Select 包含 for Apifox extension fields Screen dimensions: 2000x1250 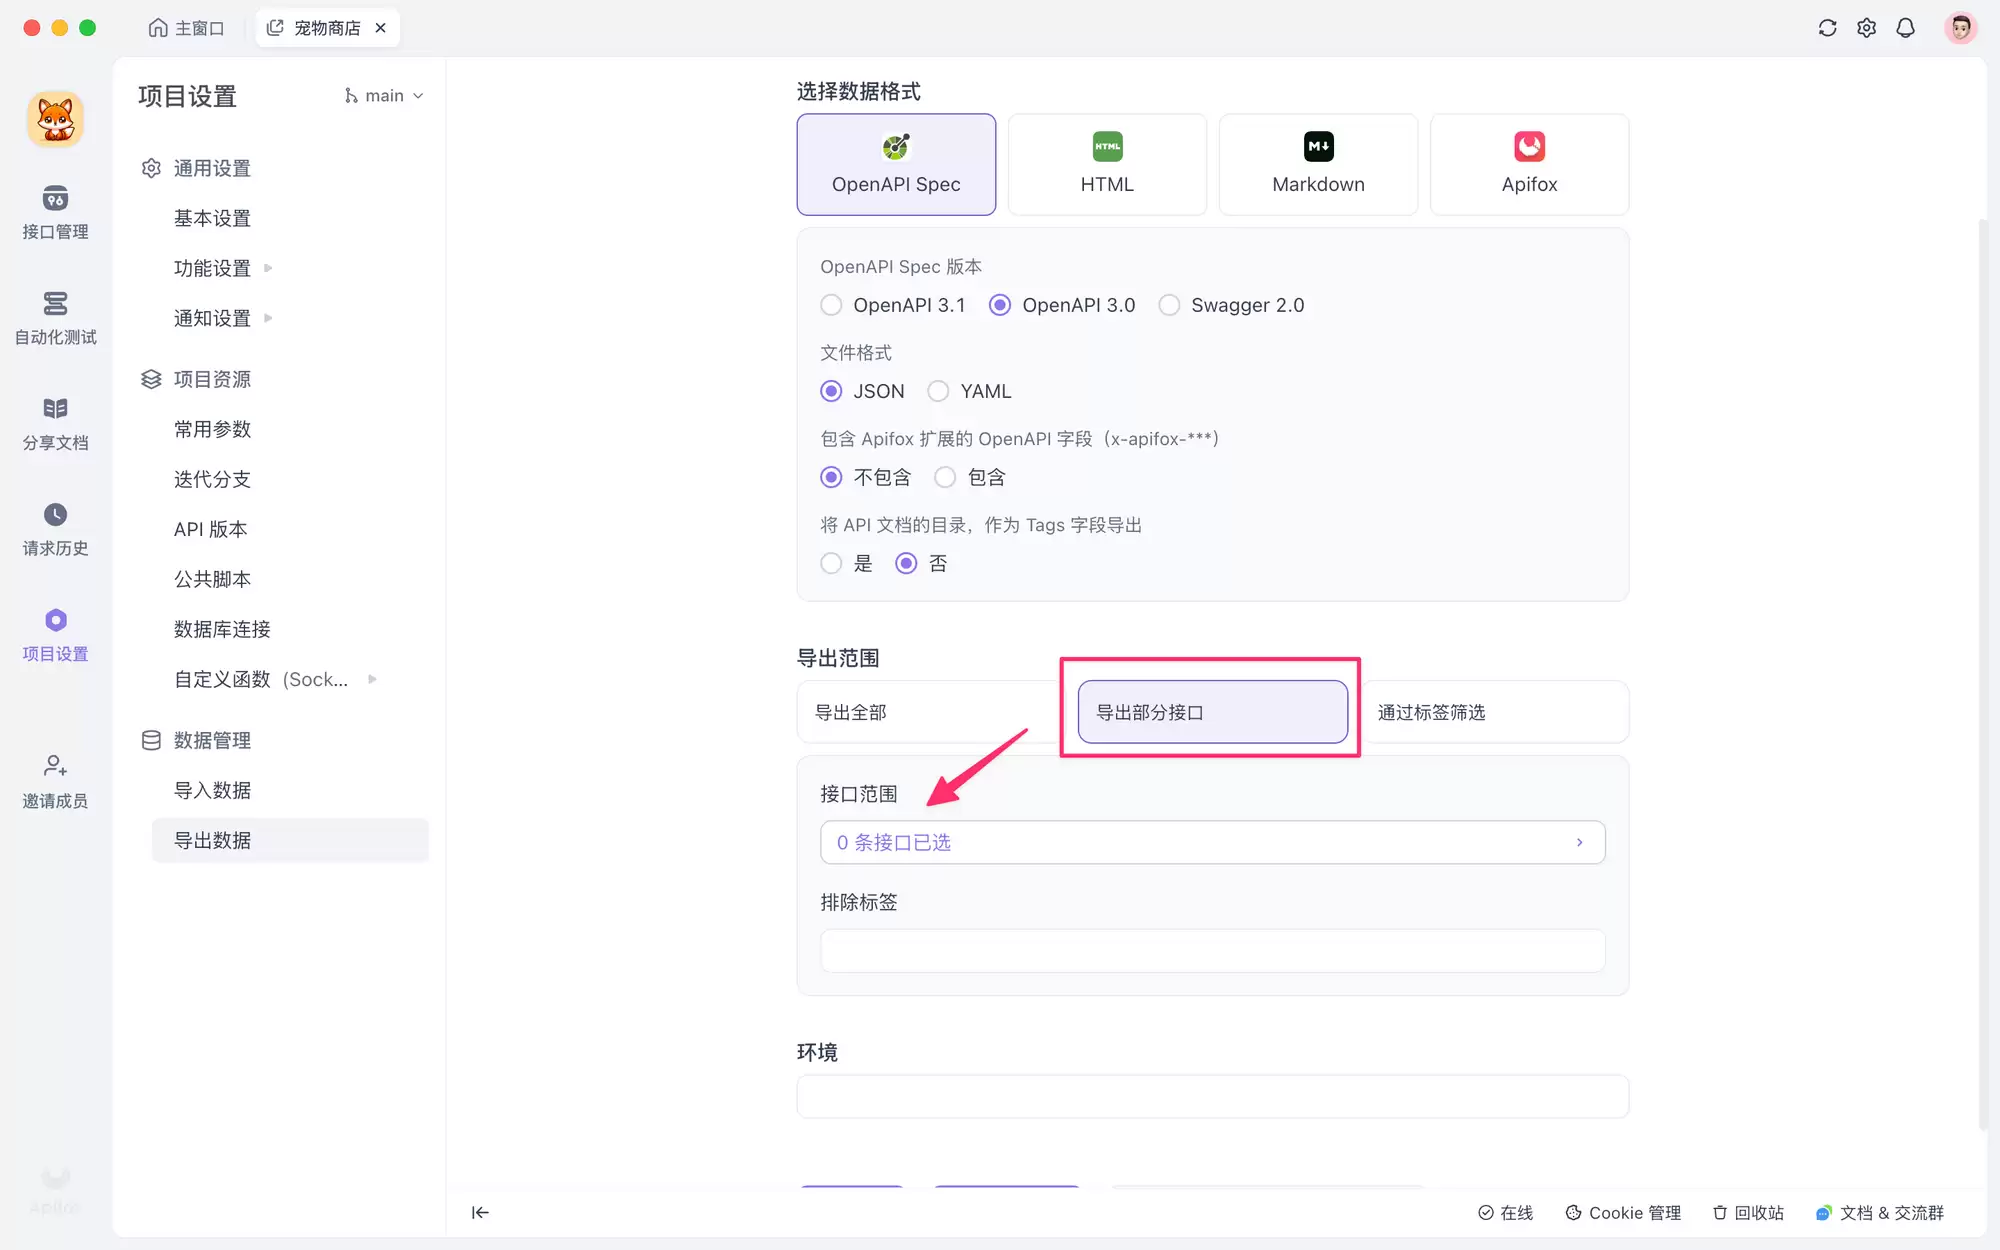point(945,477)
